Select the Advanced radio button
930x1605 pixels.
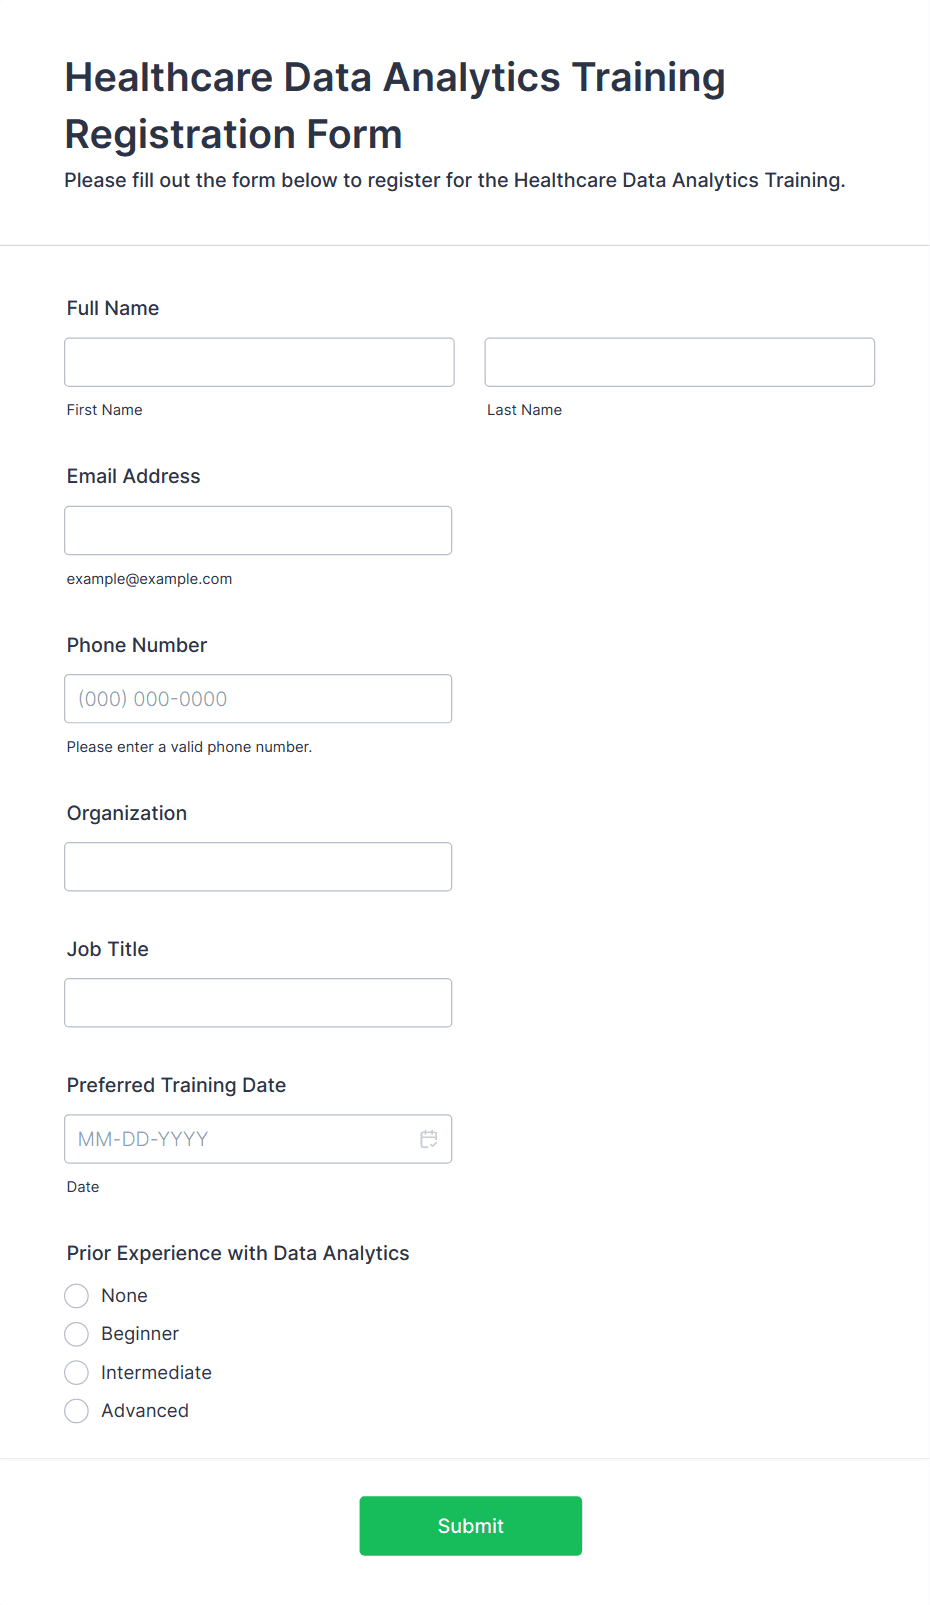(x=77, y=1411)
